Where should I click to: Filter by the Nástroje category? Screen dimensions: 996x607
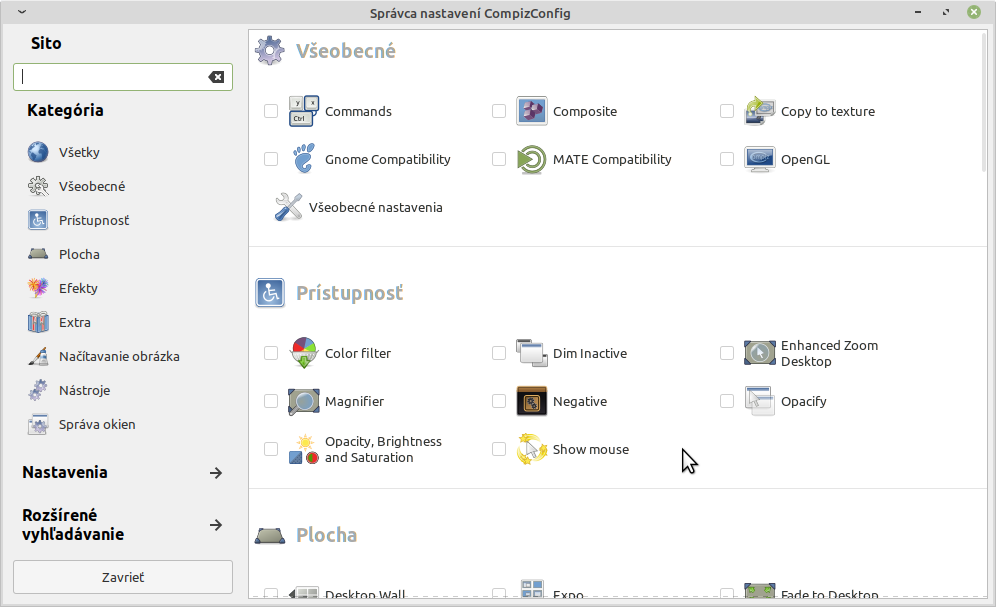coord(84,390)
